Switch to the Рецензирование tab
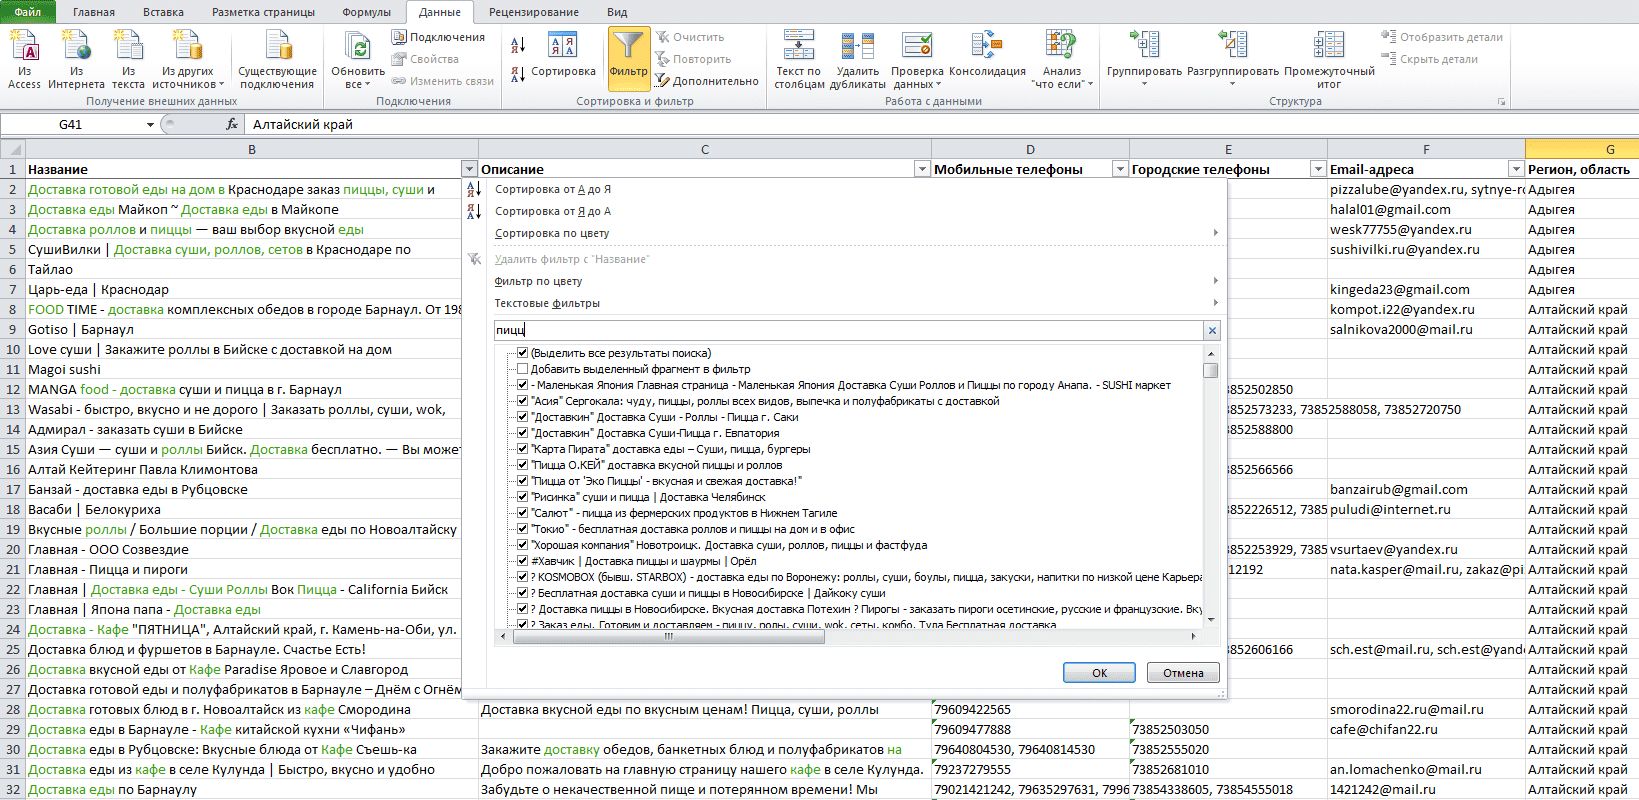The width and height of the screenshot is (1639, 800). [x=533, y=12]
